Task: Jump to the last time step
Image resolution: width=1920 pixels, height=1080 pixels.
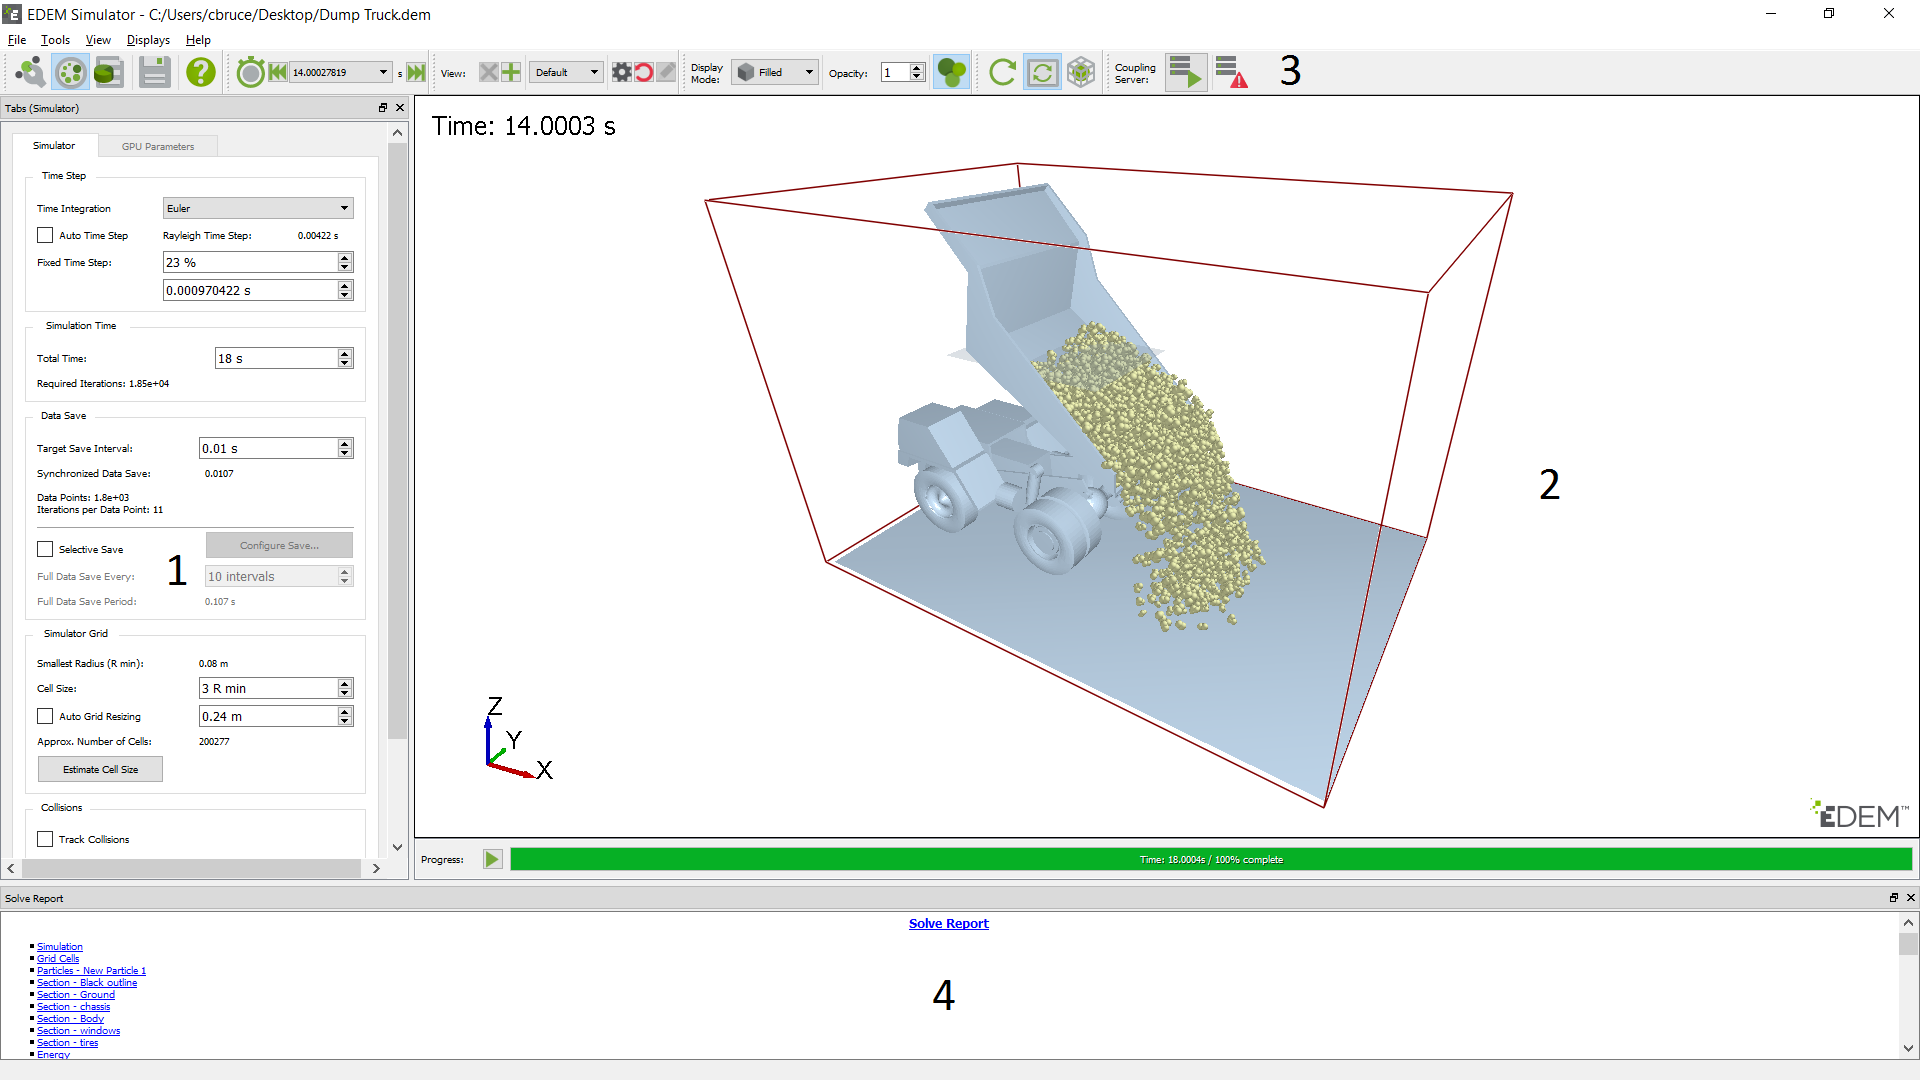Action: click(x=416, y=72)
